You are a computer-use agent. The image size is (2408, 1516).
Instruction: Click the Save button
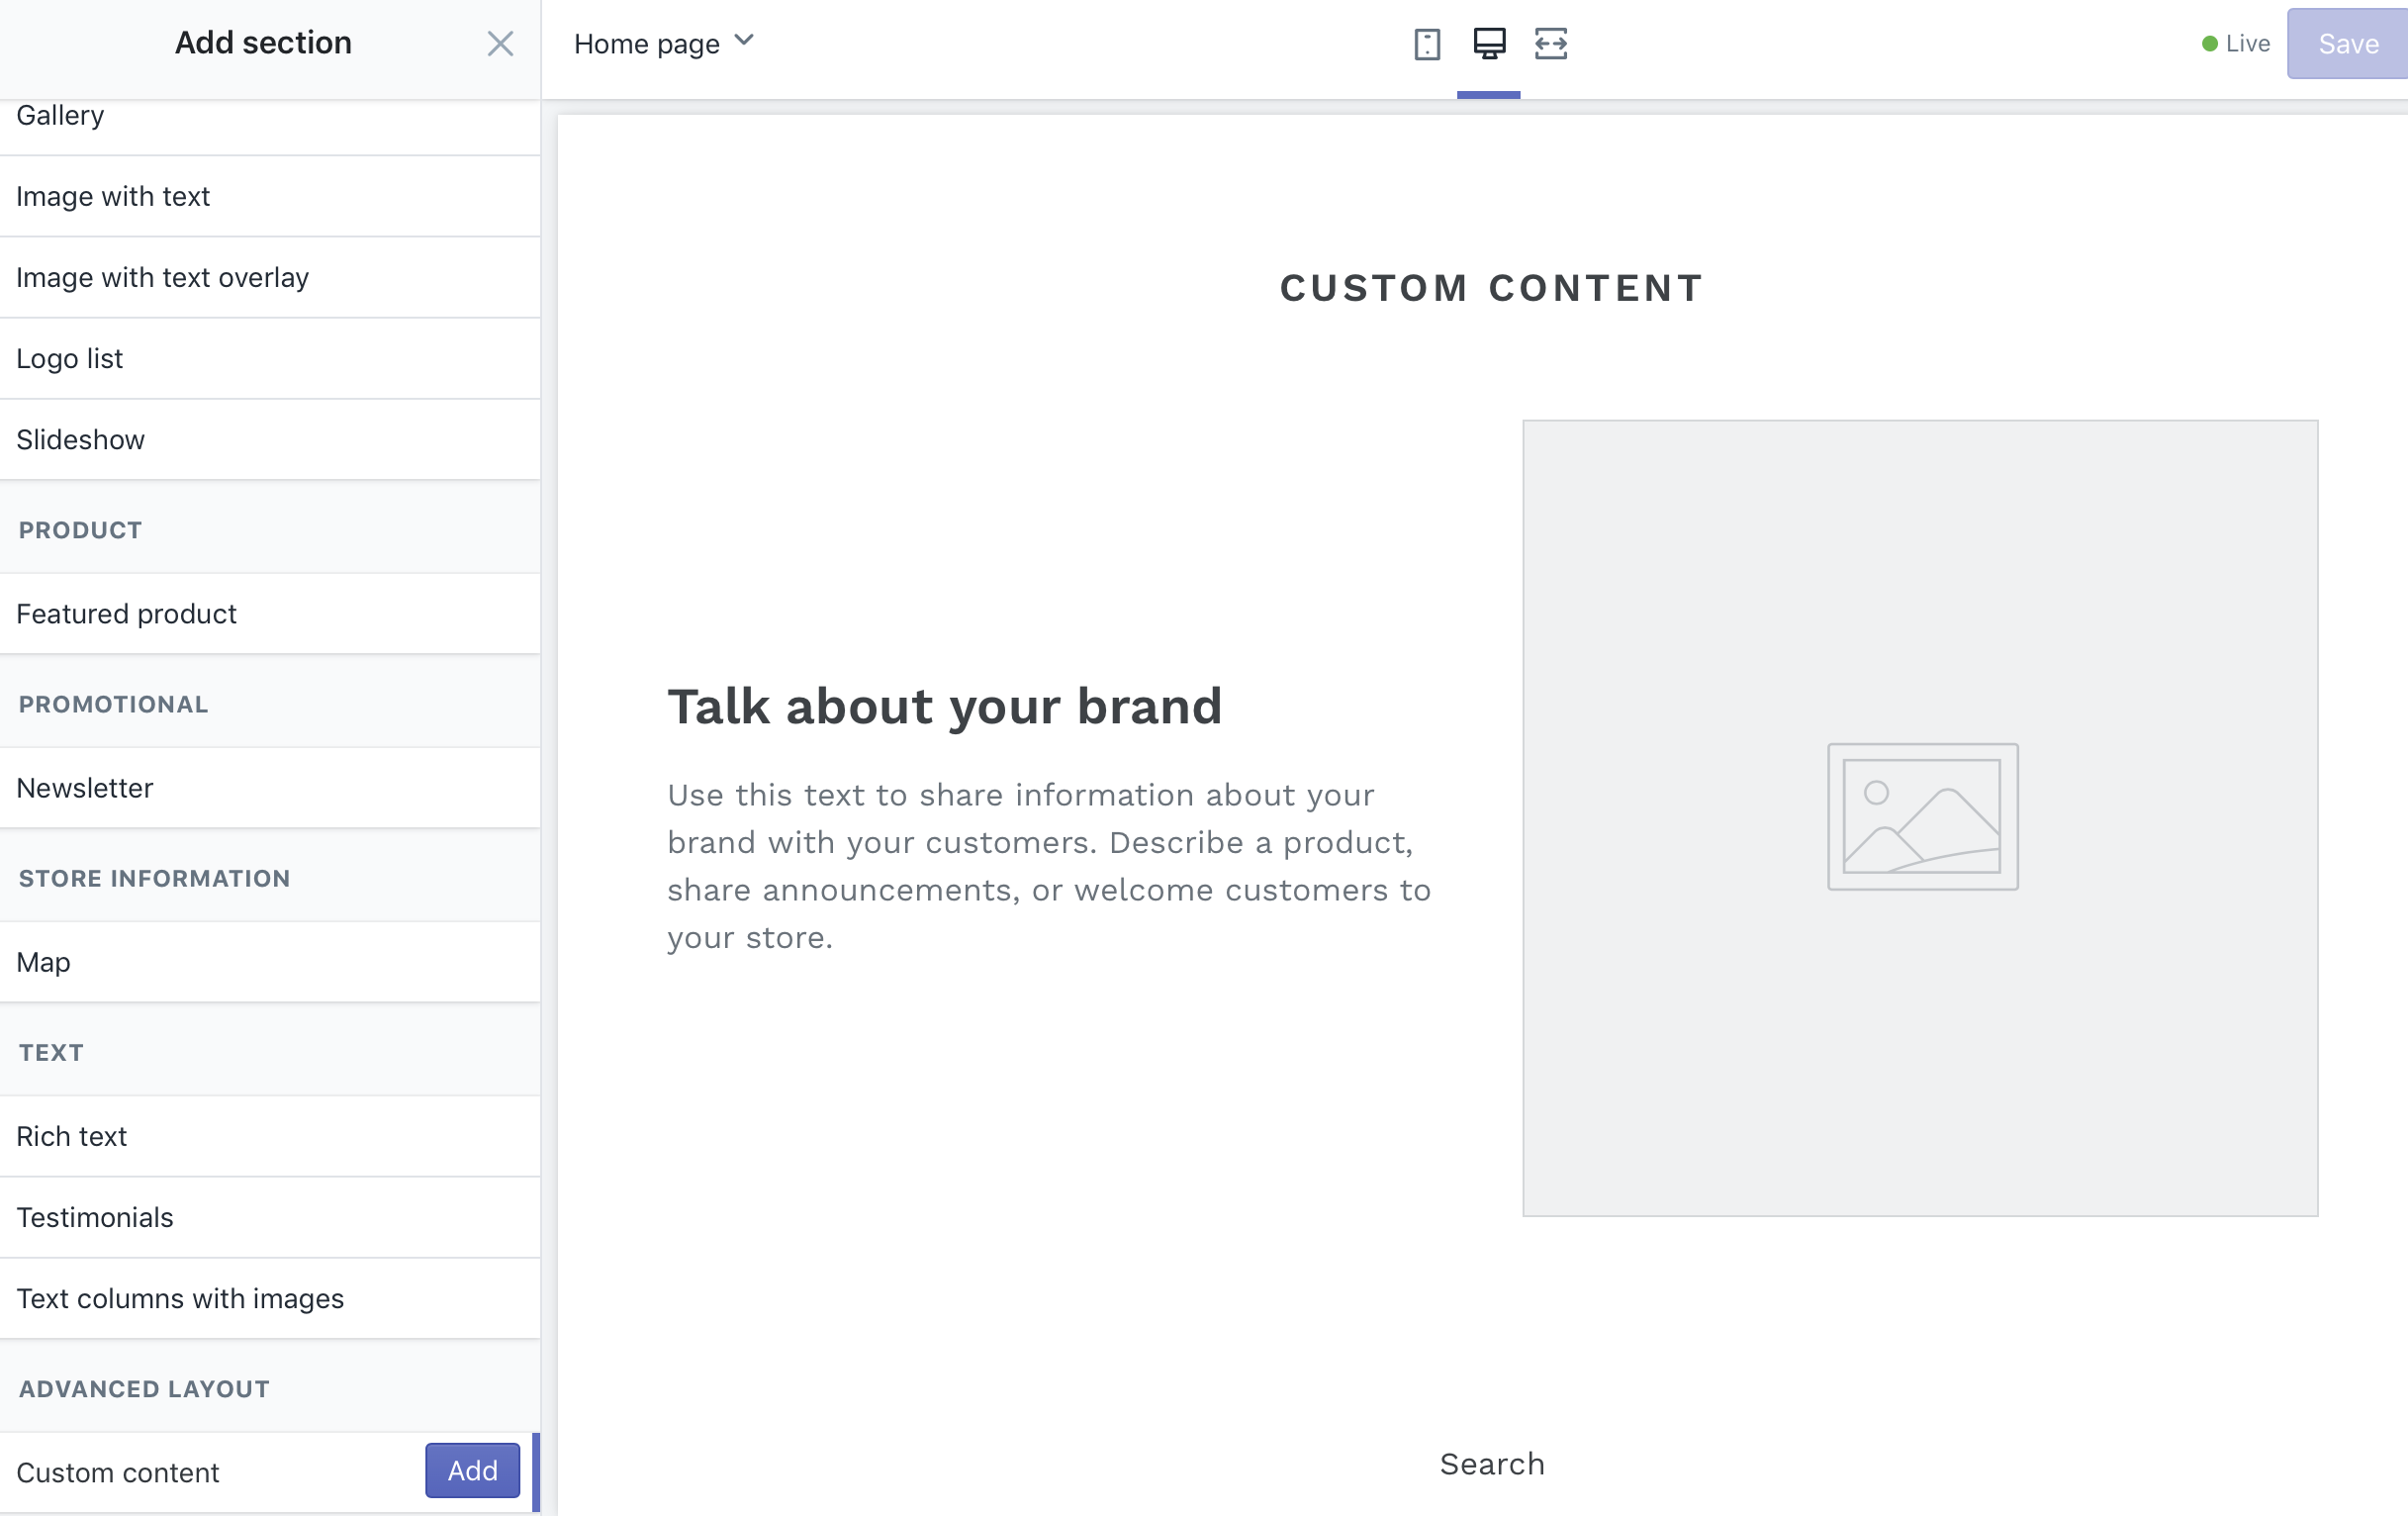coord(2347,44)
